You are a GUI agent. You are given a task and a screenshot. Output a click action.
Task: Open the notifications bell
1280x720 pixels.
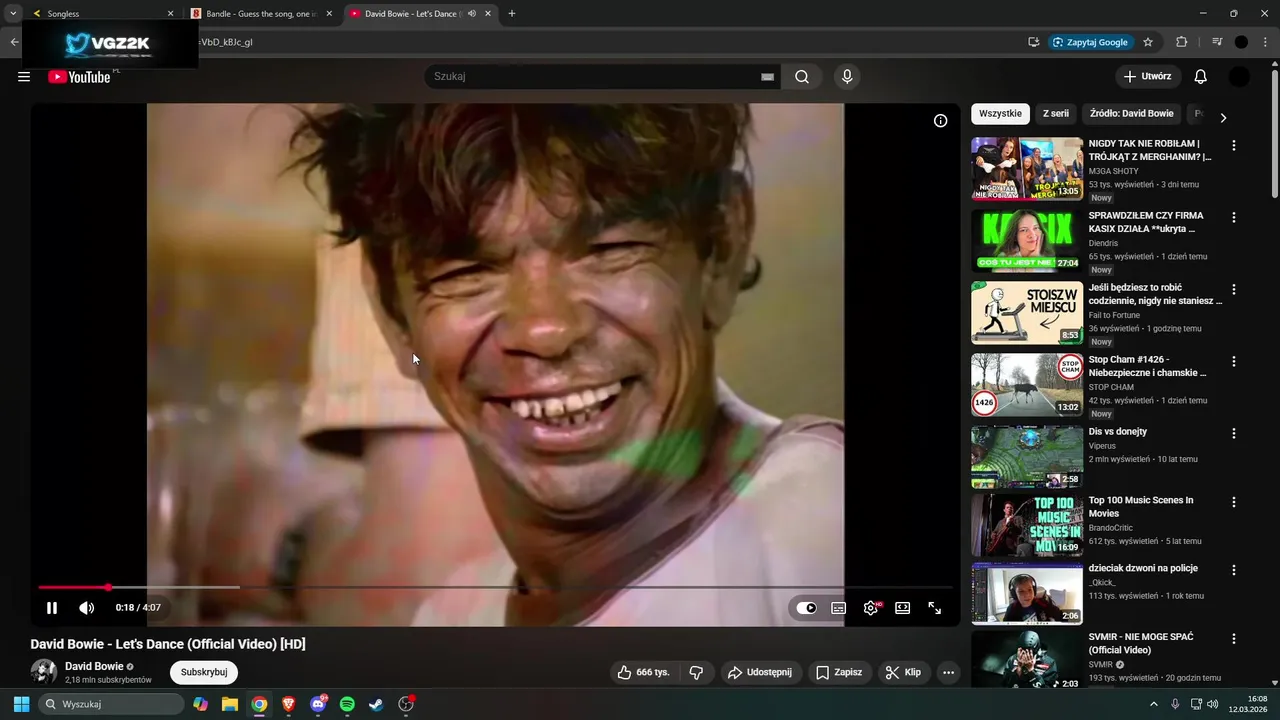(1201, 77)
